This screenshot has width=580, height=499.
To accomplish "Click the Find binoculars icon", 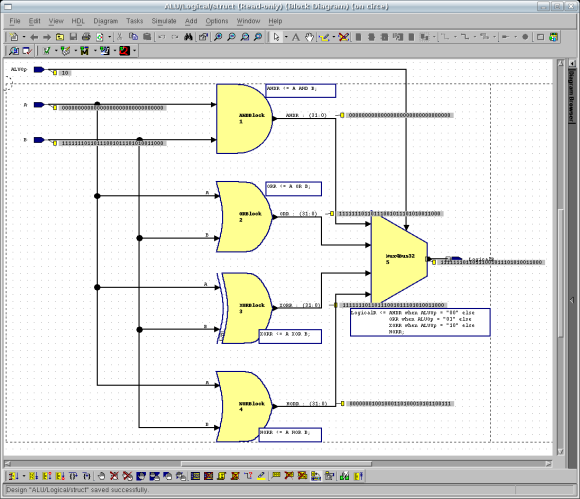I will click(x=188, y=37).
